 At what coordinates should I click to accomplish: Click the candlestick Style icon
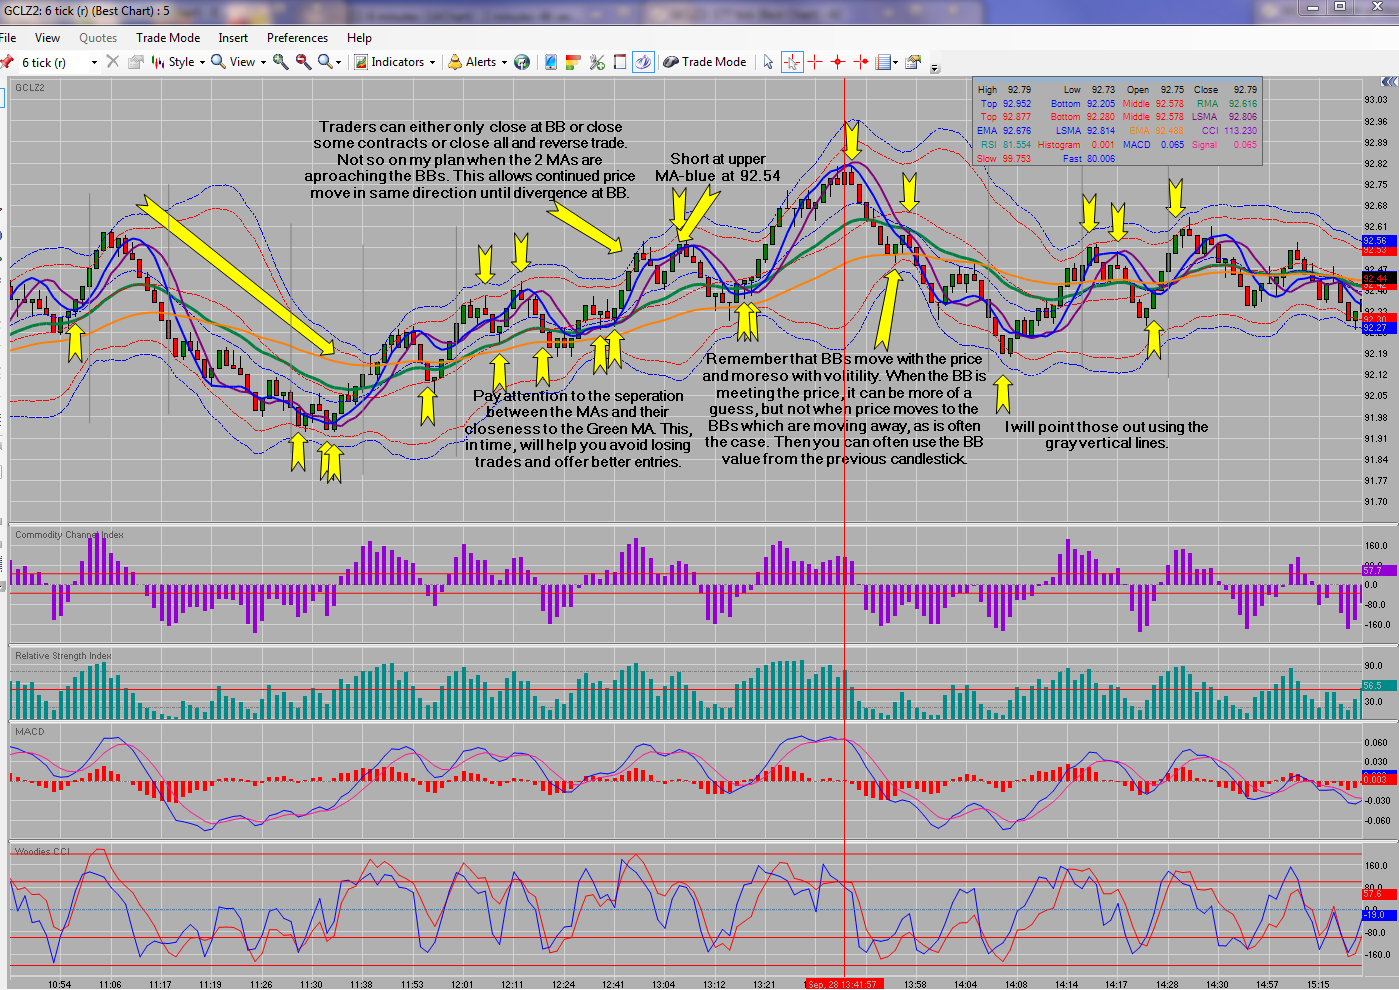158,62
